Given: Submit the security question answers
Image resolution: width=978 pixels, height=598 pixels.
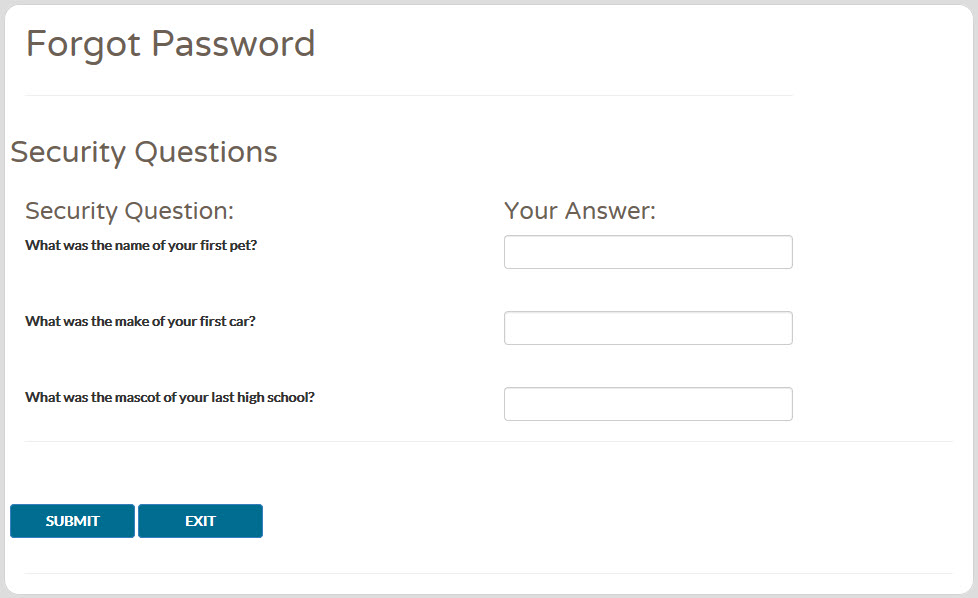Looking at the screenshot, I should pos(72,521).
